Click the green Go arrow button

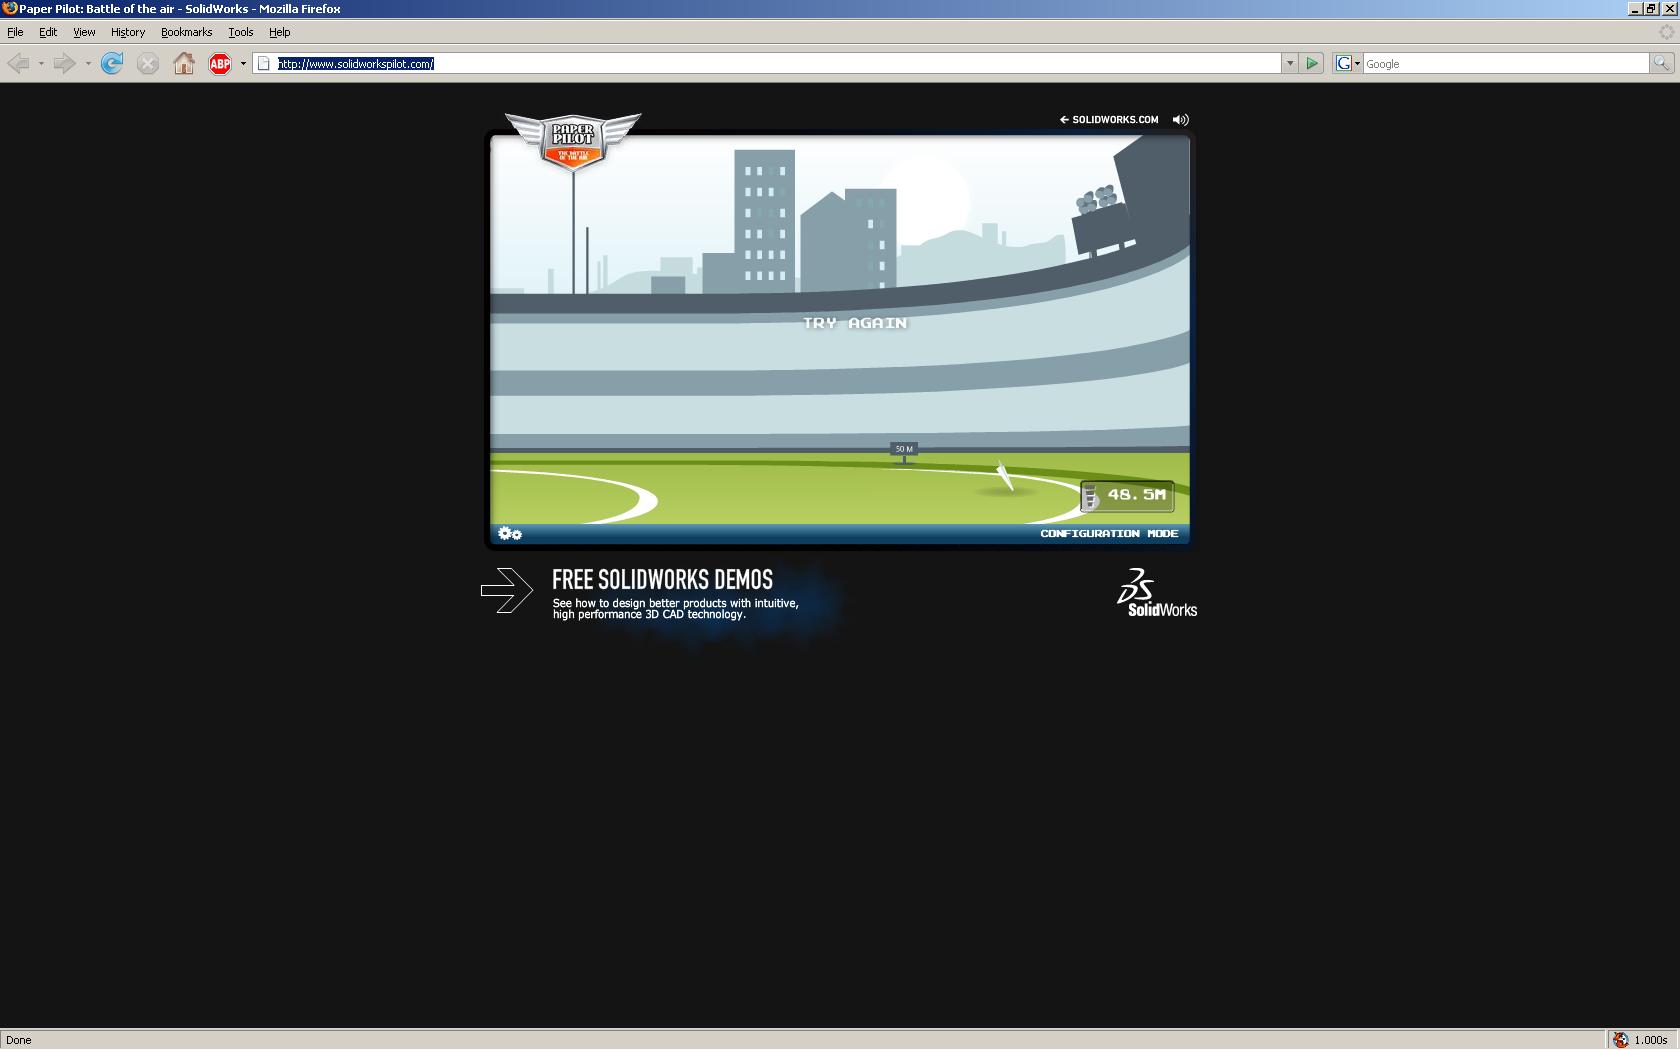1312,64
